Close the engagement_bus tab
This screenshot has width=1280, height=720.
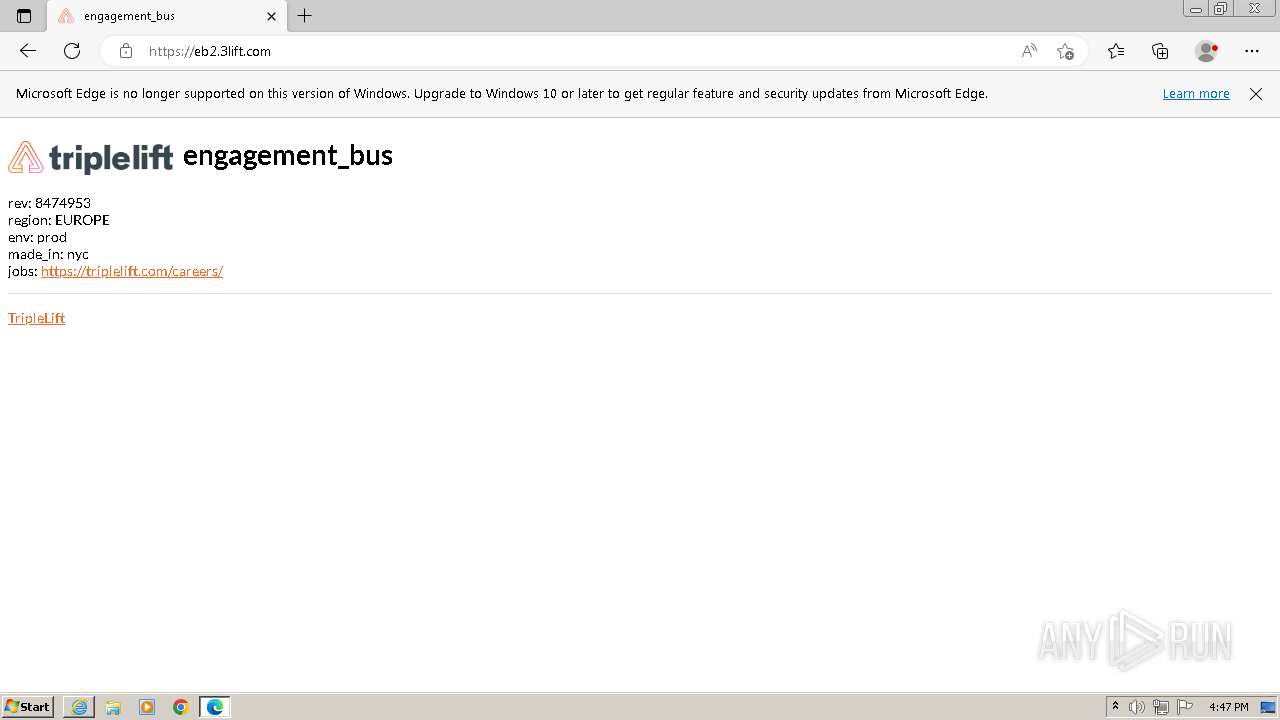(271, 16)
